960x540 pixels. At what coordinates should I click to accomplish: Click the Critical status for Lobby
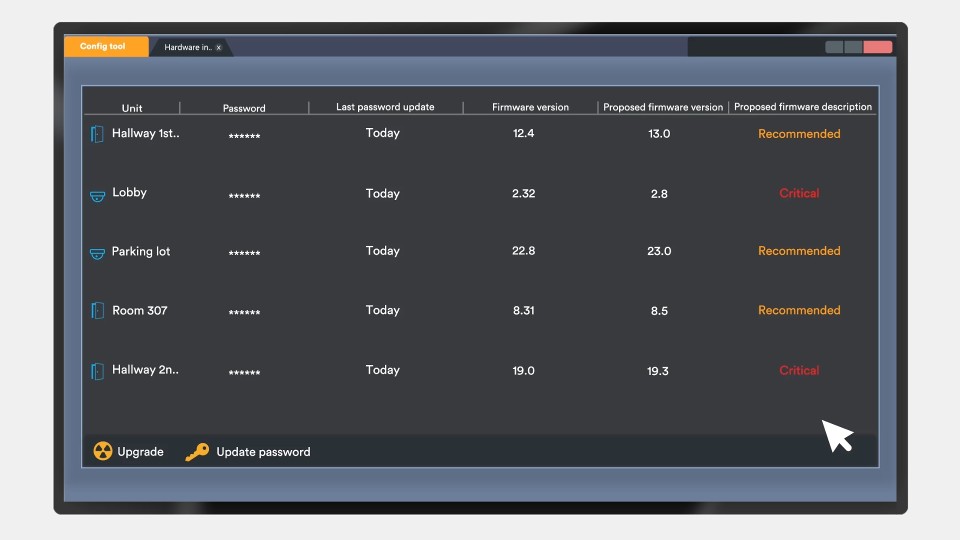pyautogui.click(x=799, y=193)
